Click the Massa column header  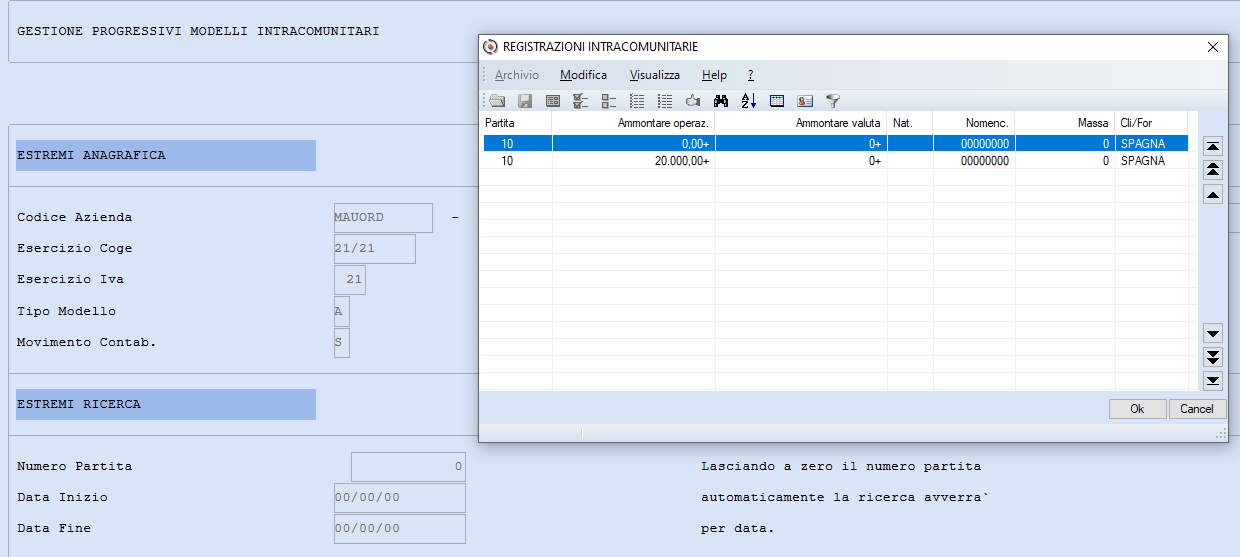[1065, 123]
